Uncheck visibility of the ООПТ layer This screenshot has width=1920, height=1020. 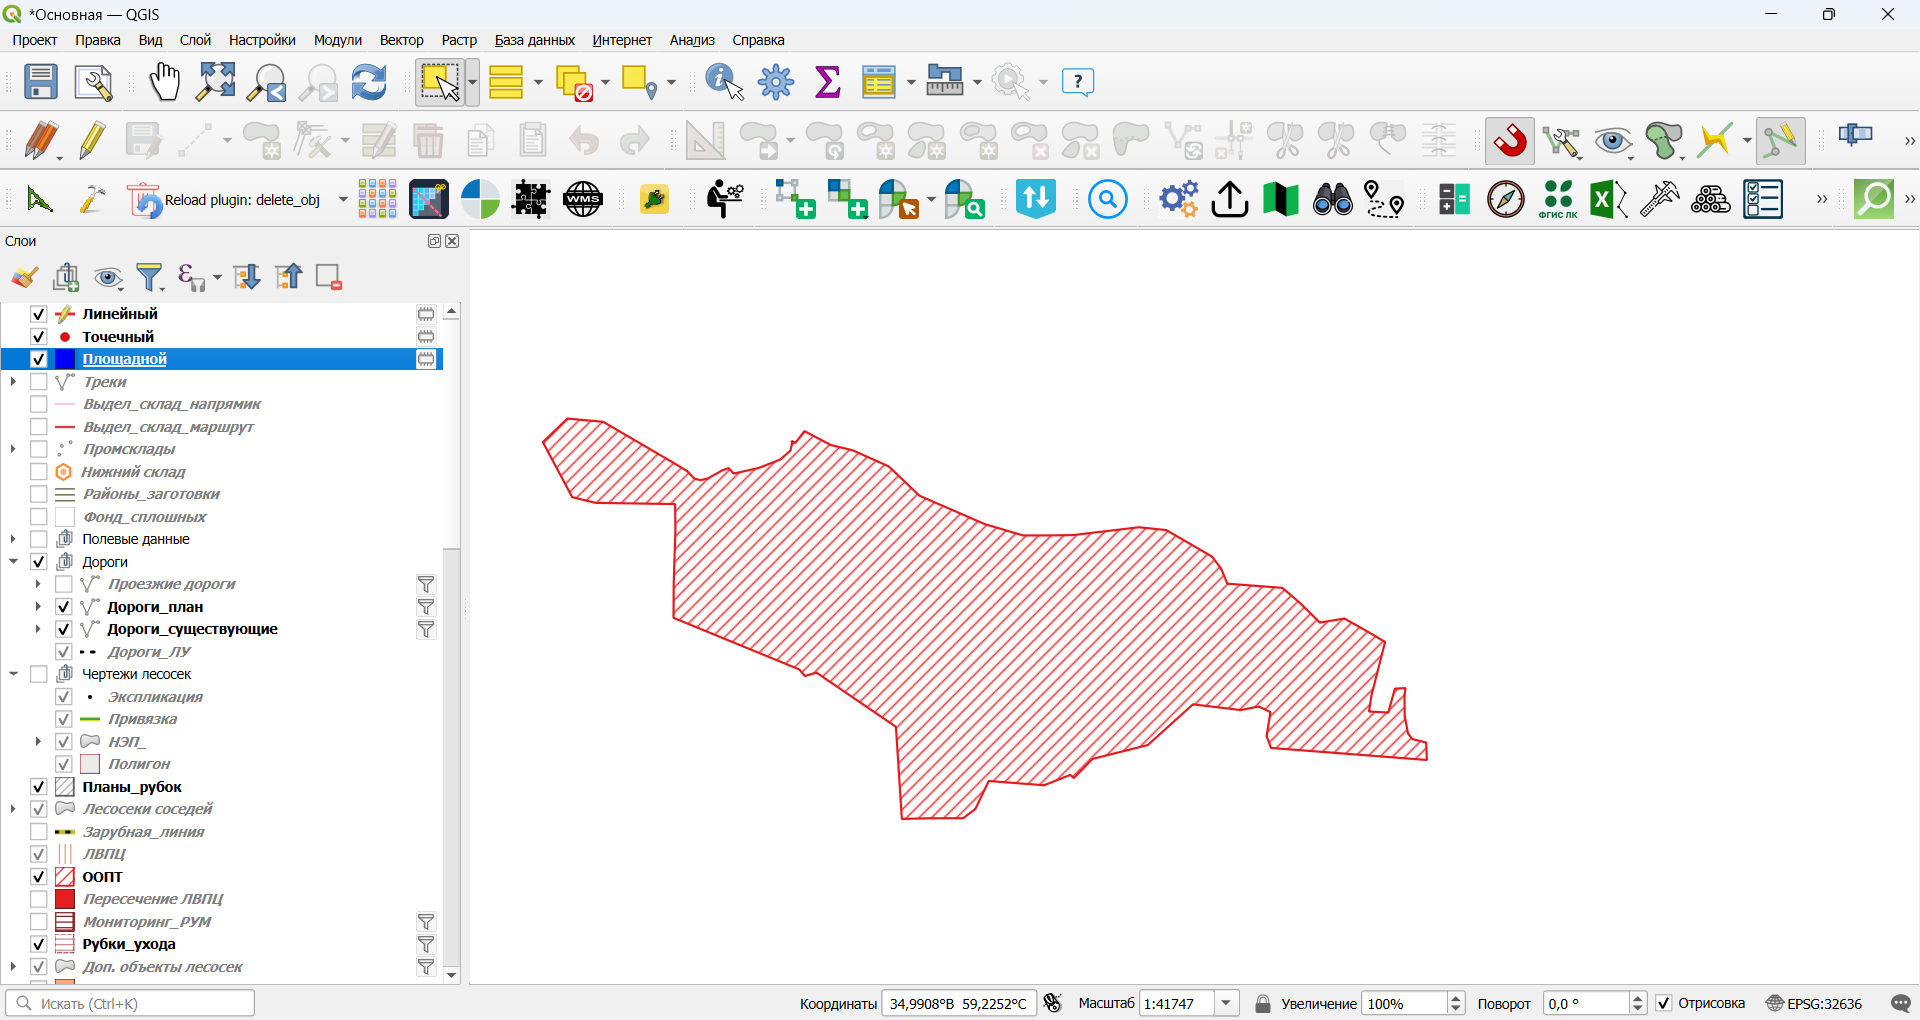coord(39,877)
